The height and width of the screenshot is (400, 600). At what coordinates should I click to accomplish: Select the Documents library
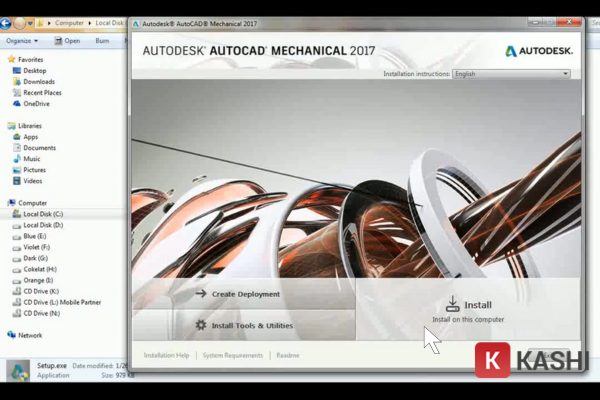click(x=40, y=148)
